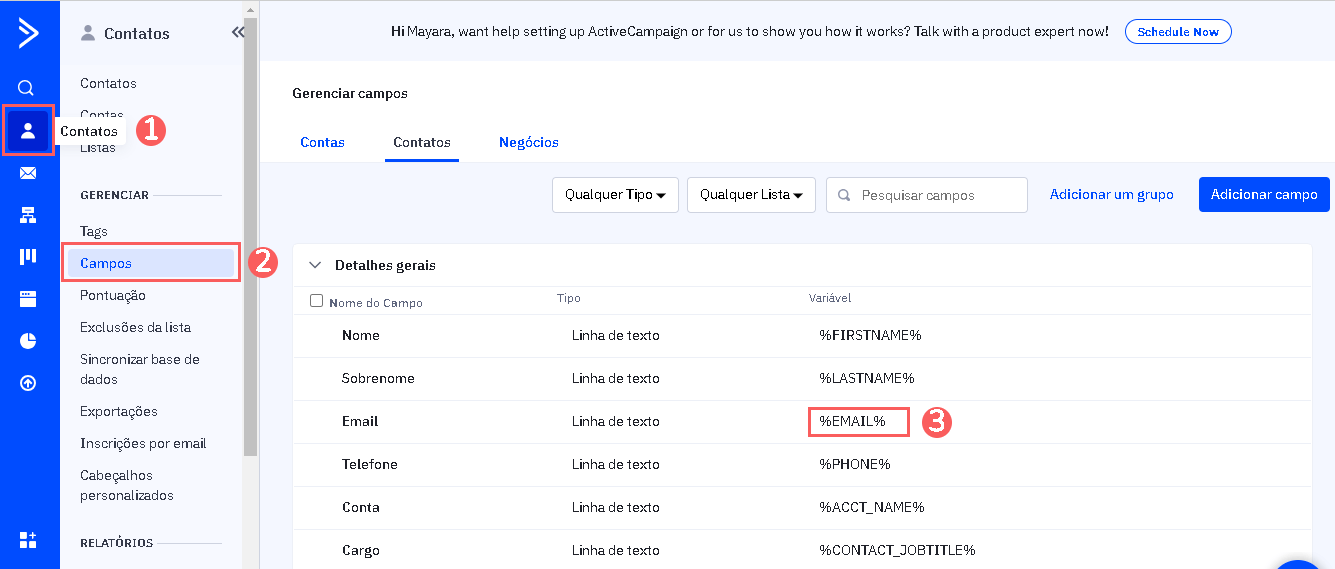Collapse the Detalhes gerais group
The image size is (1335, 569).
[315, 265]
